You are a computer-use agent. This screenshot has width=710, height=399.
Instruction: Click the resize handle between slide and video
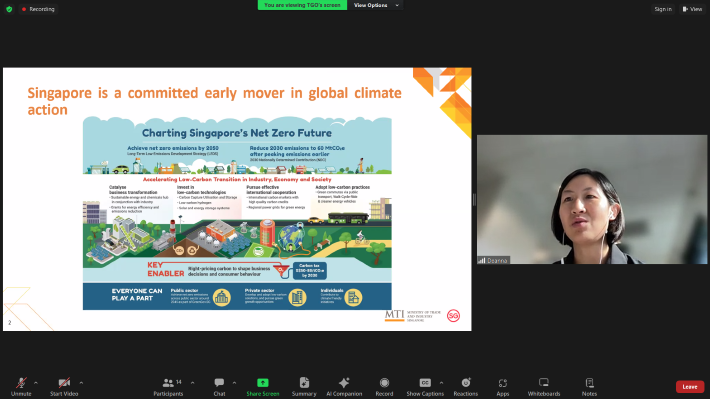tap(474, 199)
